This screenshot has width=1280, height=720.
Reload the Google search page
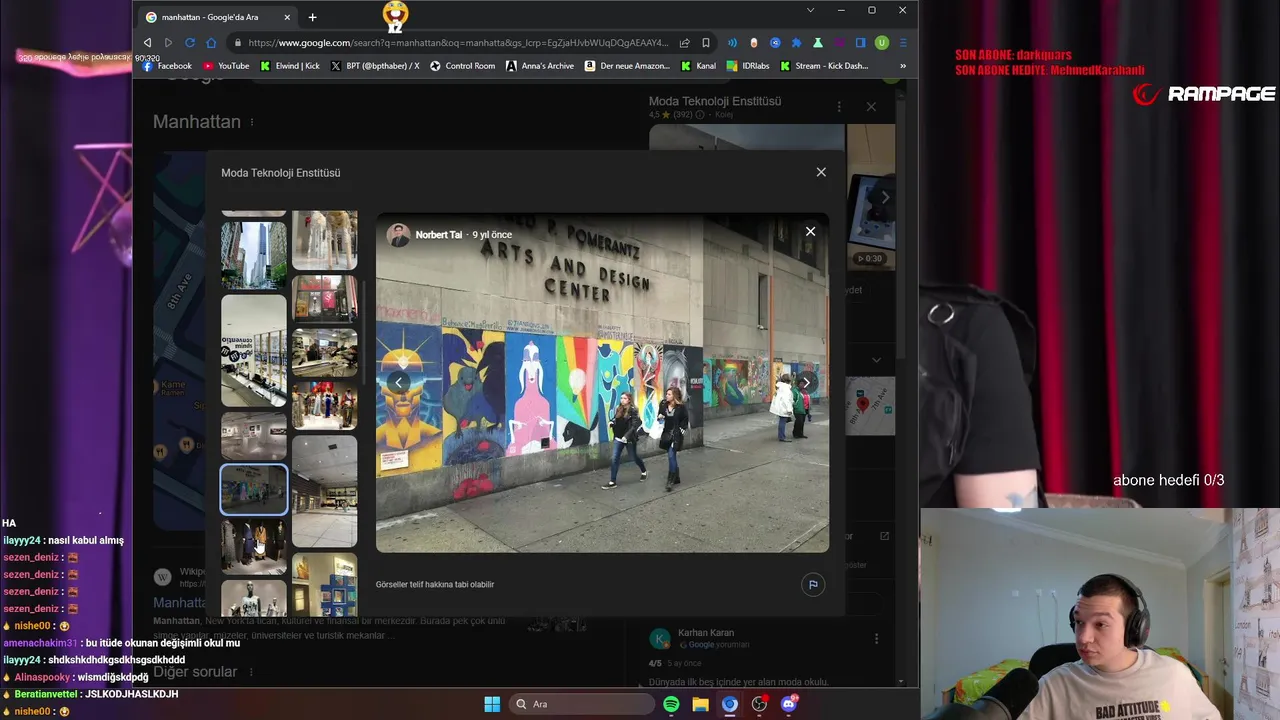[190, 43]
